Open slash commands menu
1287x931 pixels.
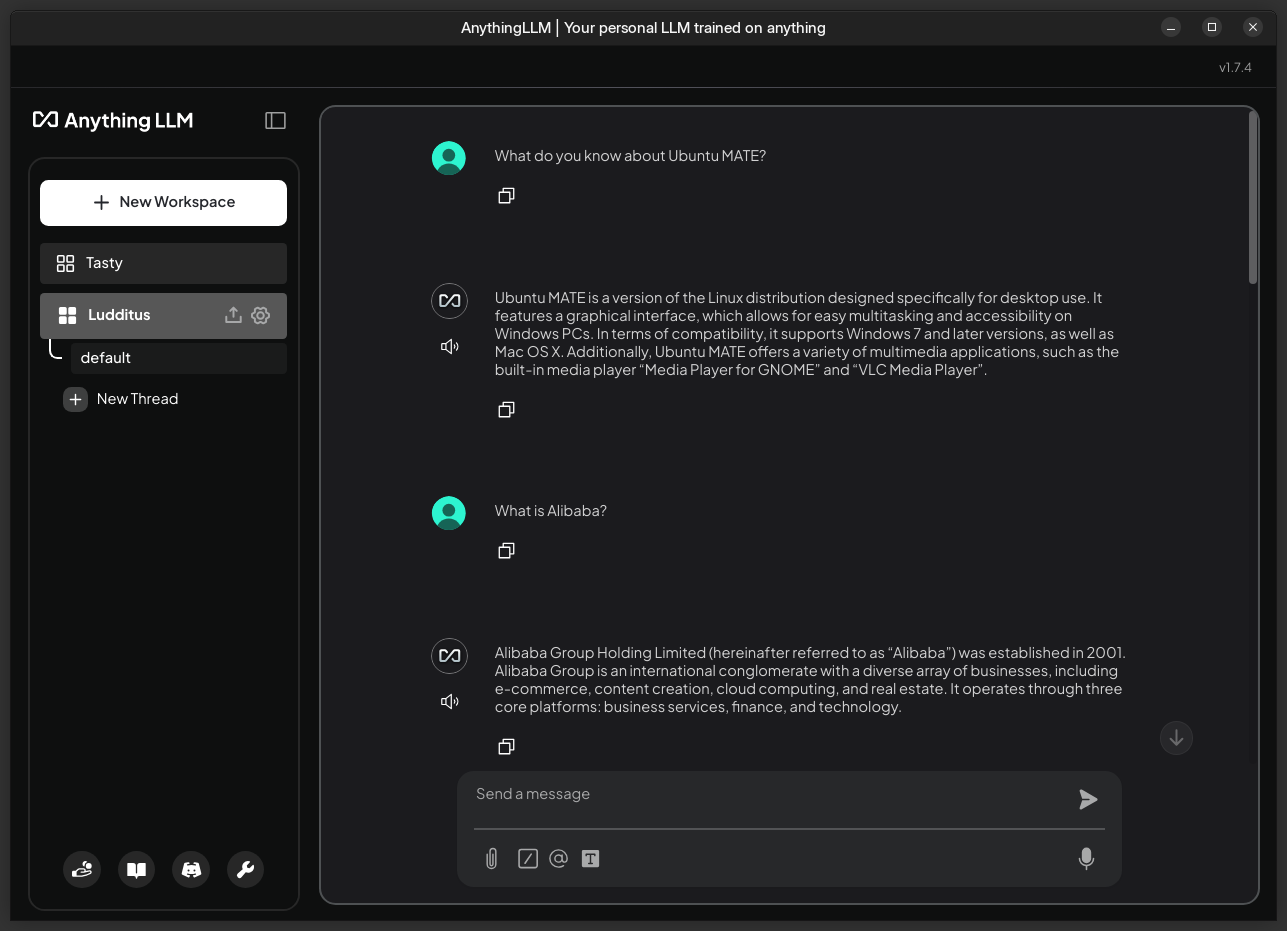point(528,859)
